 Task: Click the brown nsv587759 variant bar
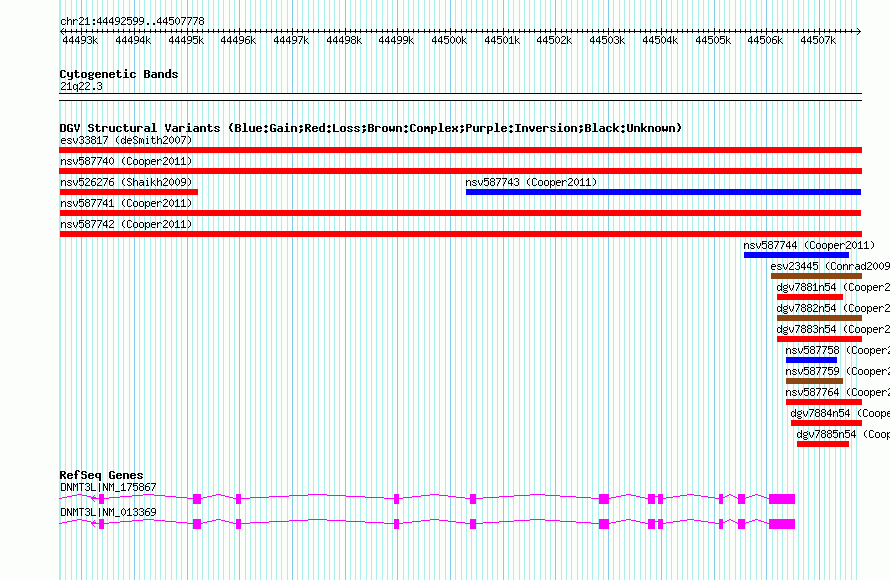pos(814,381)
